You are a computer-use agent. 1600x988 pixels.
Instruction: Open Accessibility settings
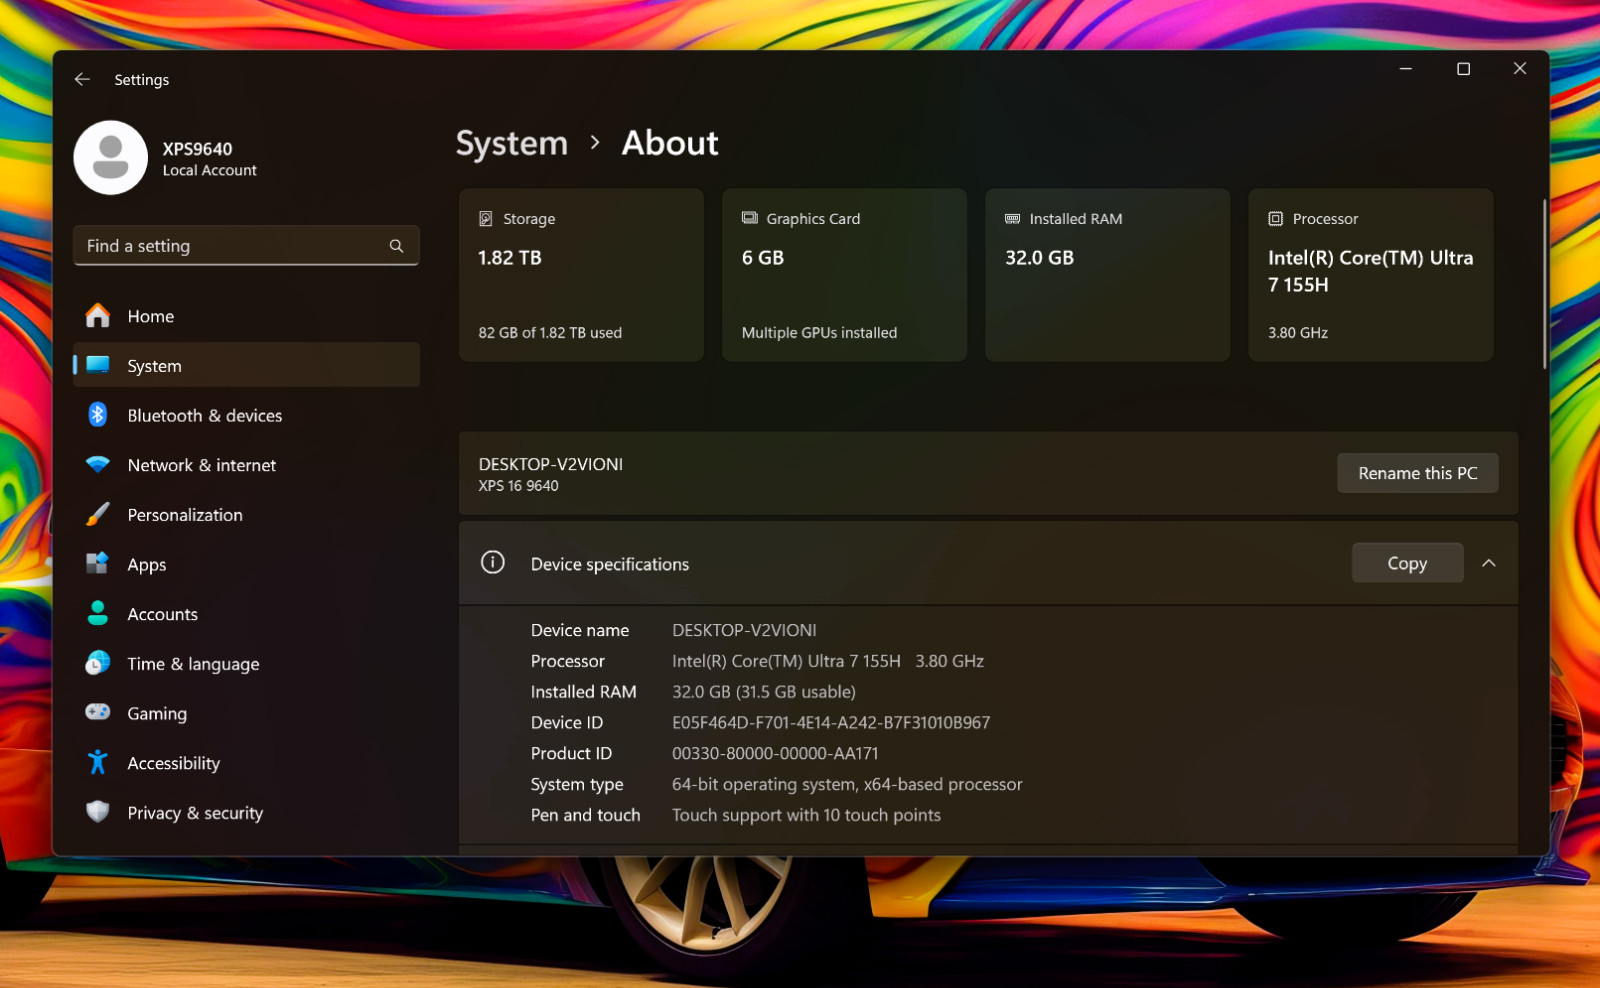(x=246, y=762)
